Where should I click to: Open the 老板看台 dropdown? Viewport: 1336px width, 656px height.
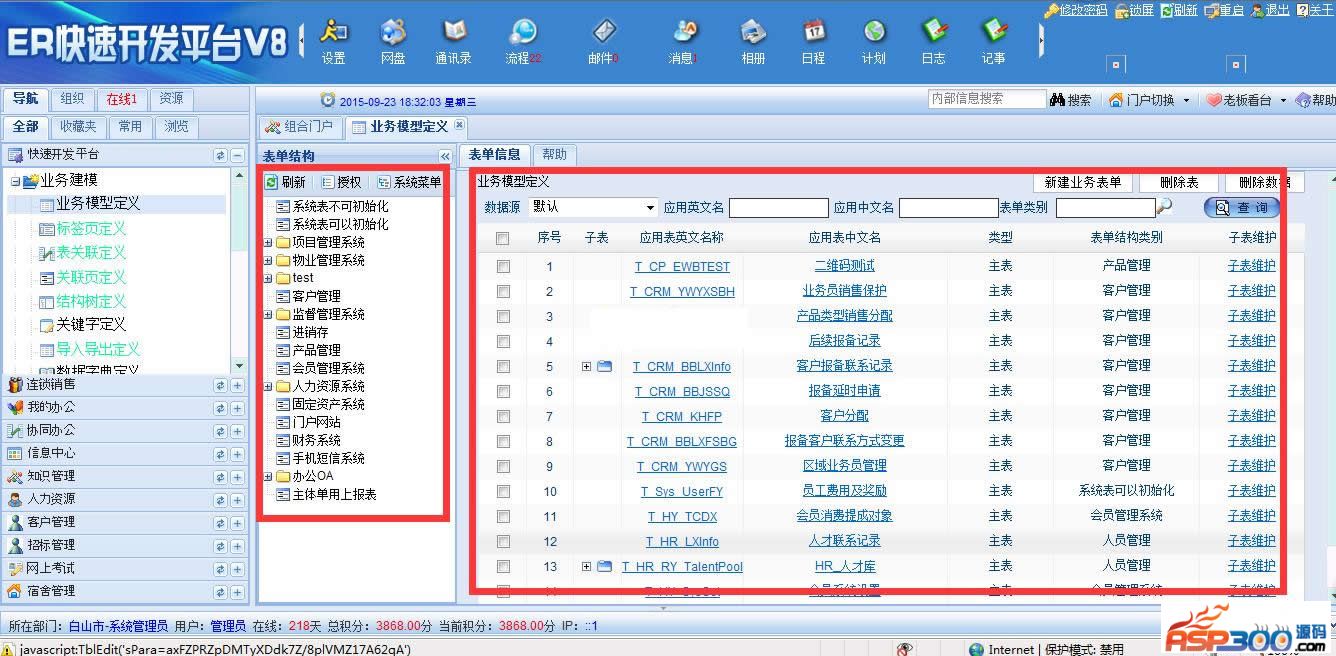click(x=1245, y=100)
